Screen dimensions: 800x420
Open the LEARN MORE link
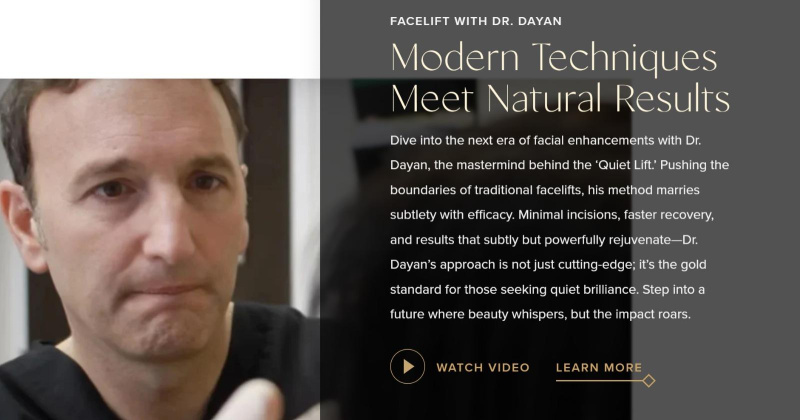pyautogui.click(x=599, y=367)
